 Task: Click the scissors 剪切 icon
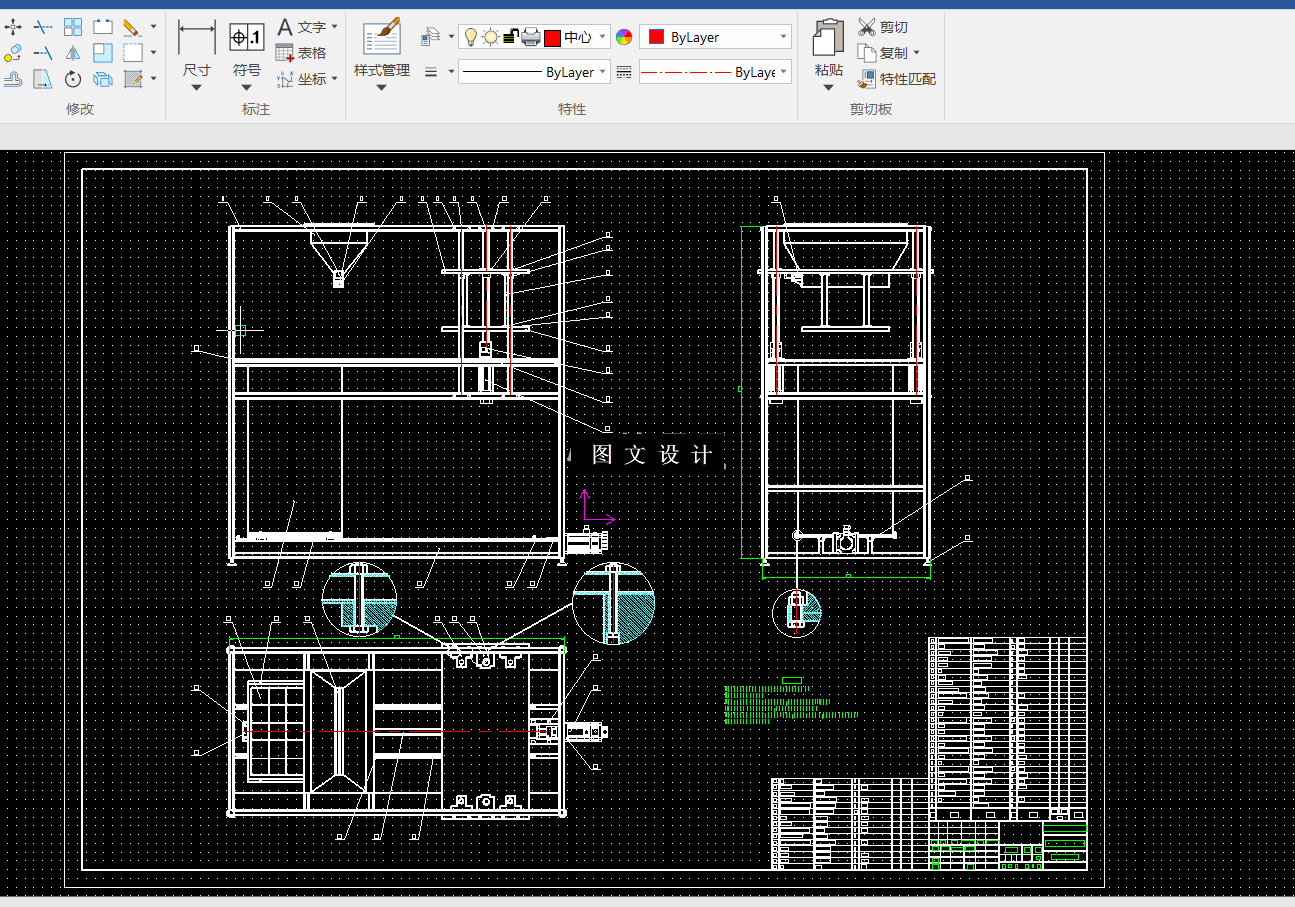[867, 27]
